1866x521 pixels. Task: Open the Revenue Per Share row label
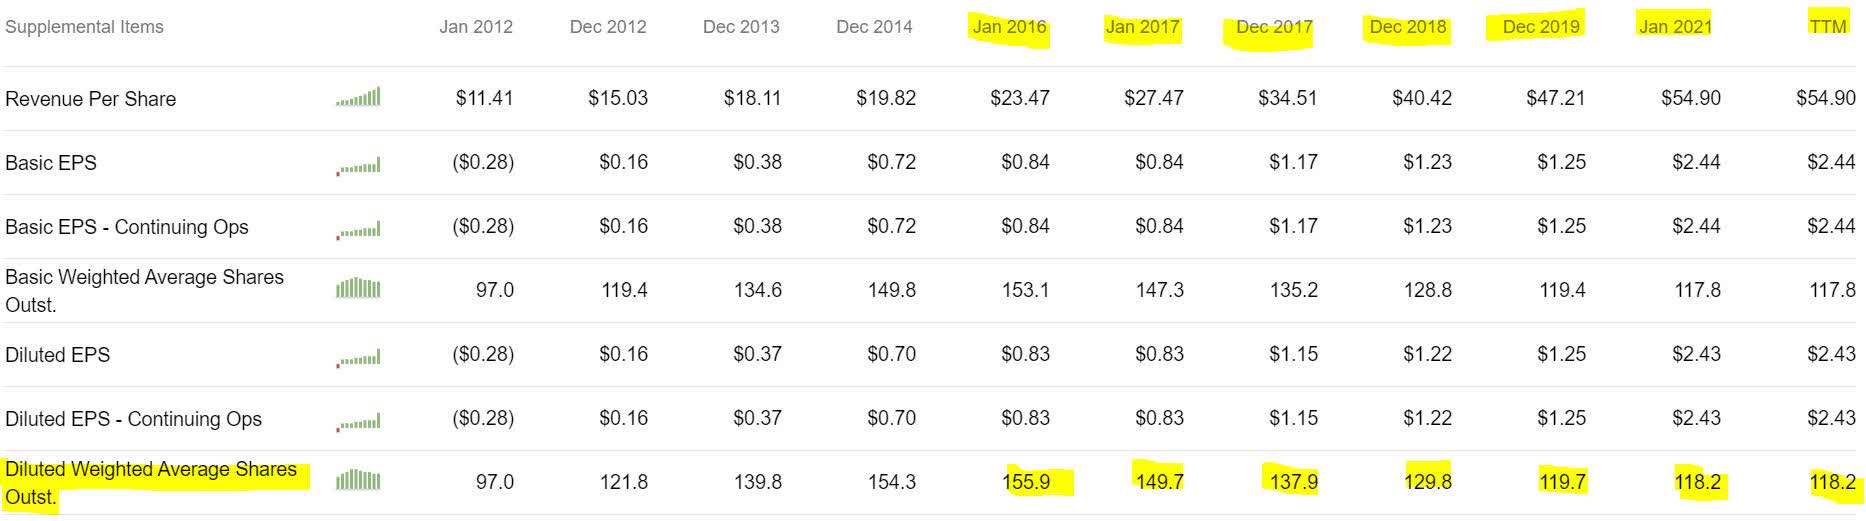(91, 99)
